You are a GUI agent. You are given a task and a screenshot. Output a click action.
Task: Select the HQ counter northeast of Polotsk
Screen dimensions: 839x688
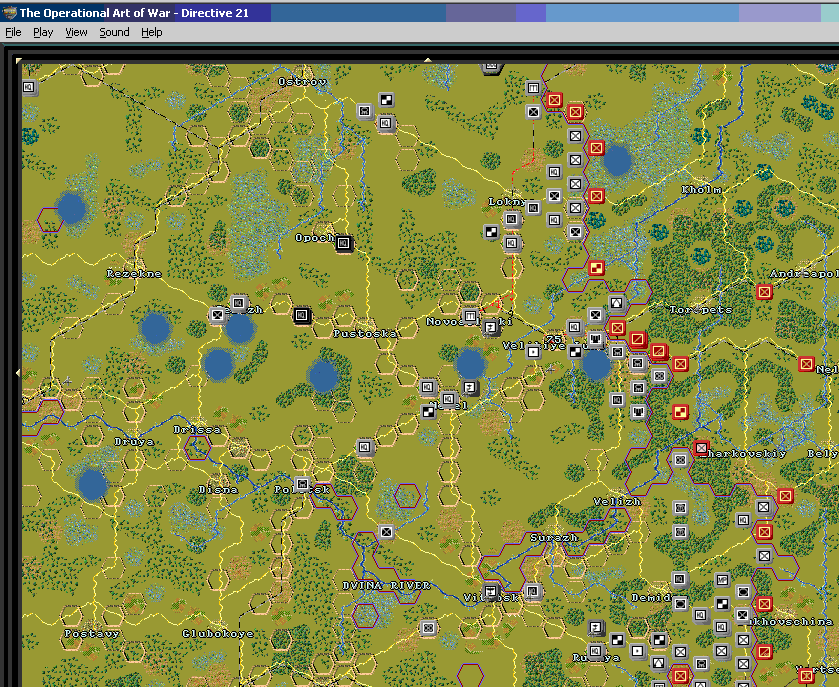pos(365,447)
